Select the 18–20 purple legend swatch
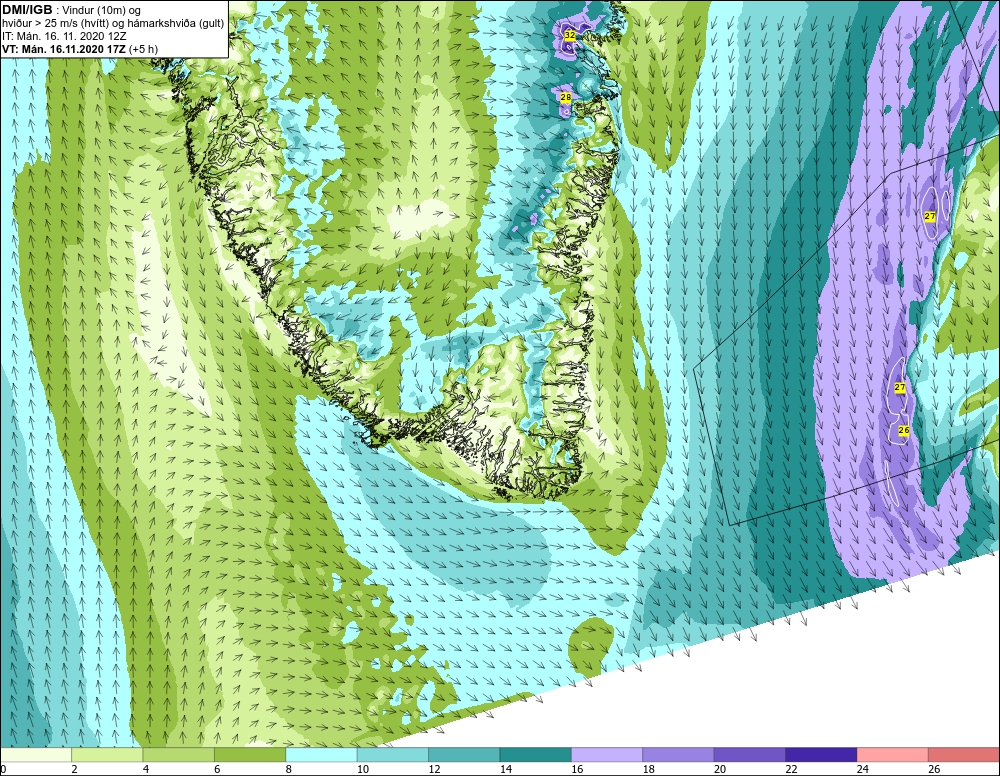The image size is (1000, 776). click(x=679, y=755)
